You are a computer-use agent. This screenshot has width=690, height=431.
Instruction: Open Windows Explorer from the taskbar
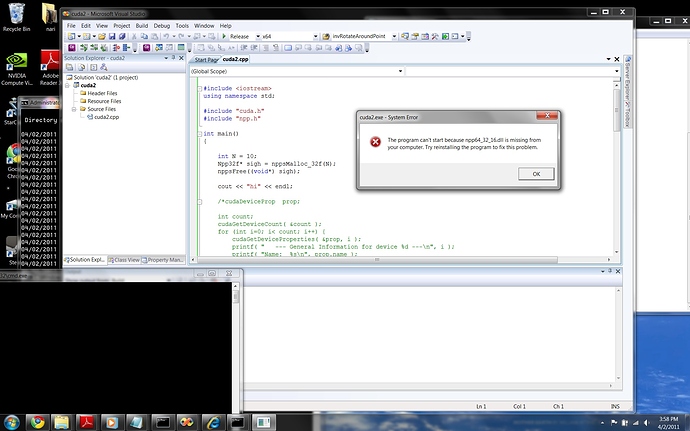point(62,423)
